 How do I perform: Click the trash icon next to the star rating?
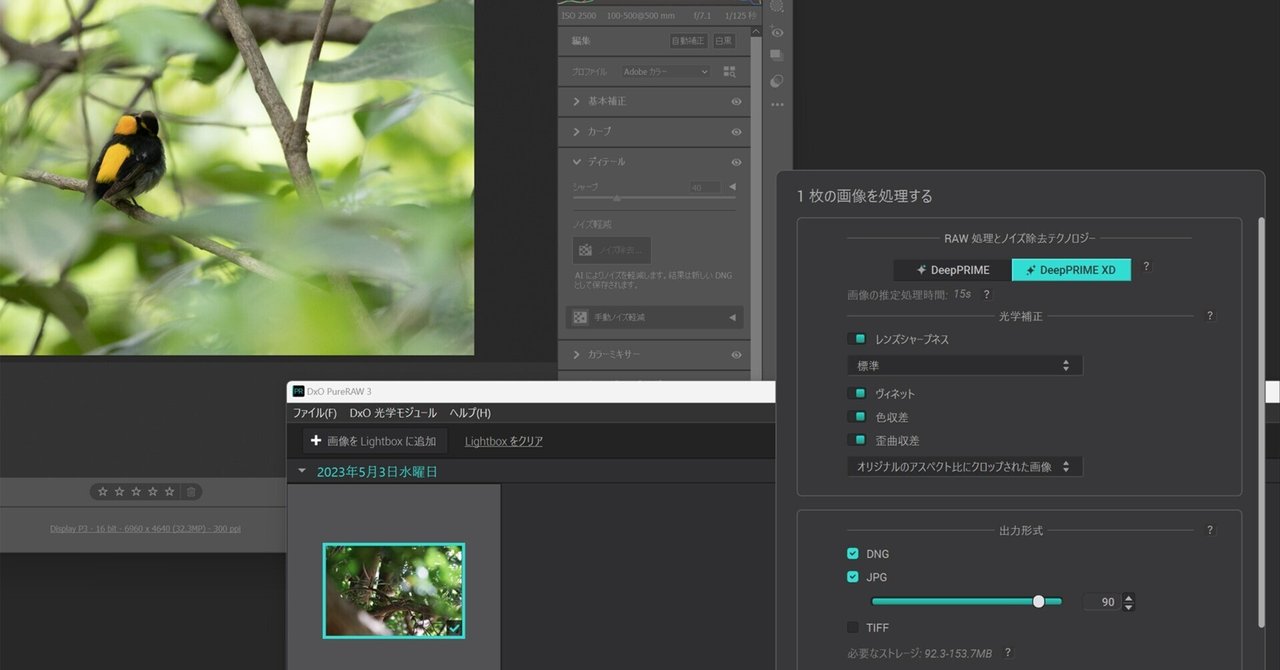(190, 491)
